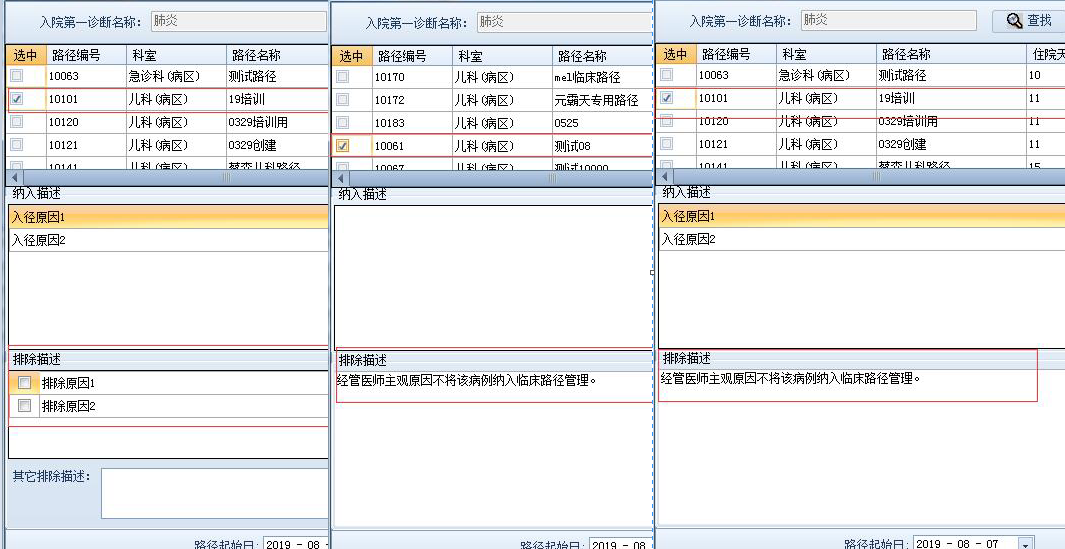Viewport: 1065px width, 549px height.
Task: Click diagnosis name field in middle panel
Action: pyautogui.click(x=564, y=22)
